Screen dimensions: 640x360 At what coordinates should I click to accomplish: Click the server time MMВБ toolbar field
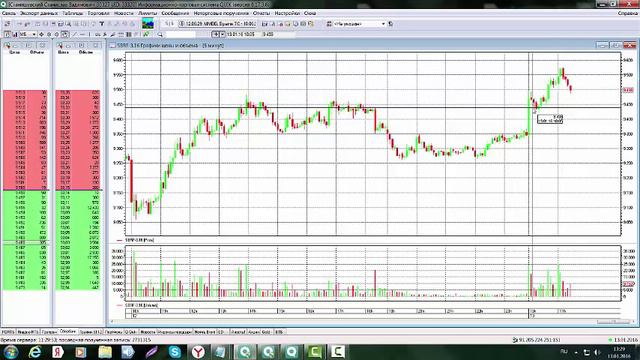(217, 24)
